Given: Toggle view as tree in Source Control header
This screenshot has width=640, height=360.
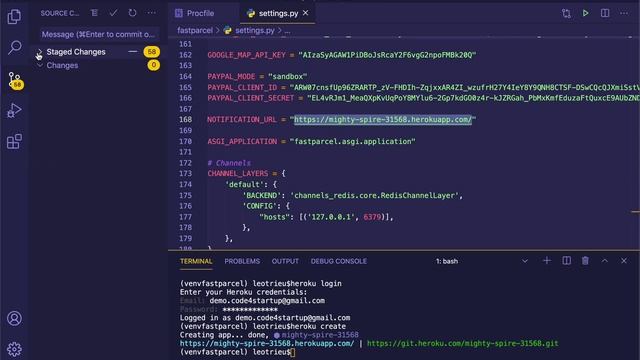Looking at the screenshot, I should pyautogui.click(x=94, y=13).
